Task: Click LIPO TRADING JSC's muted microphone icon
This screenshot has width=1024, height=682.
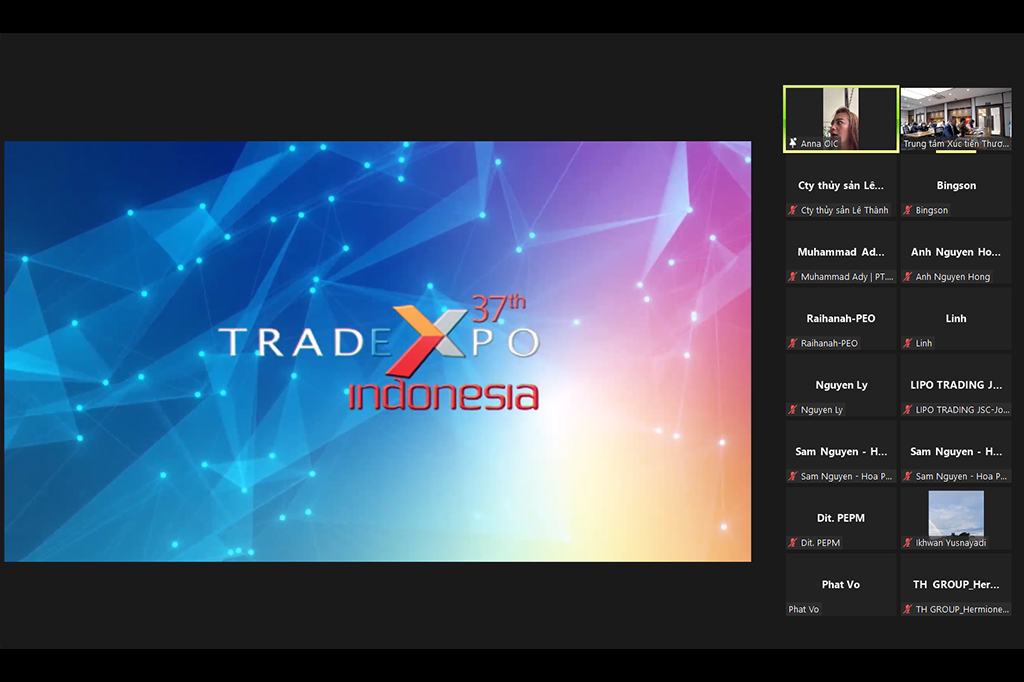Action: tap(908, 410)
